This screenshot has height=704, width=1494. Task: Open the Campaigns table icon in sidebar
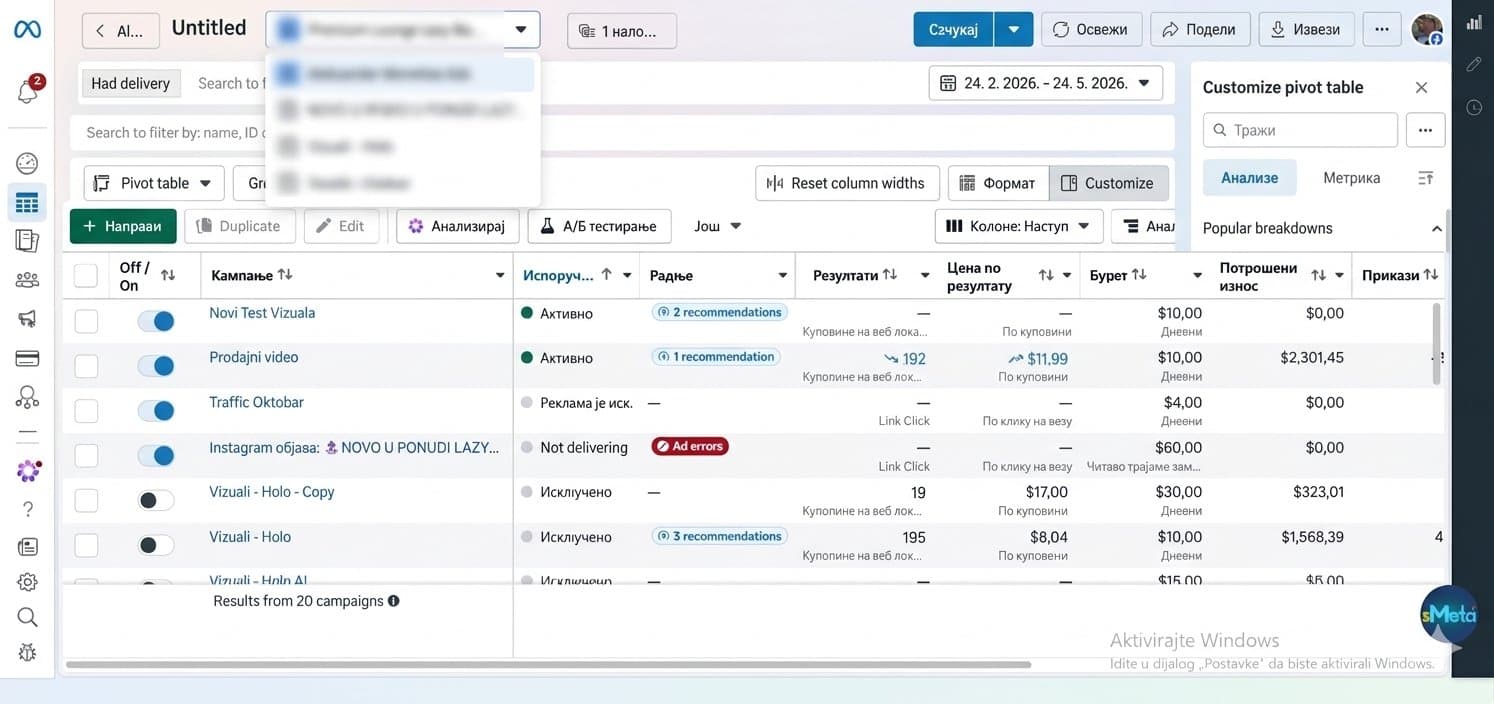coord(27,203)
